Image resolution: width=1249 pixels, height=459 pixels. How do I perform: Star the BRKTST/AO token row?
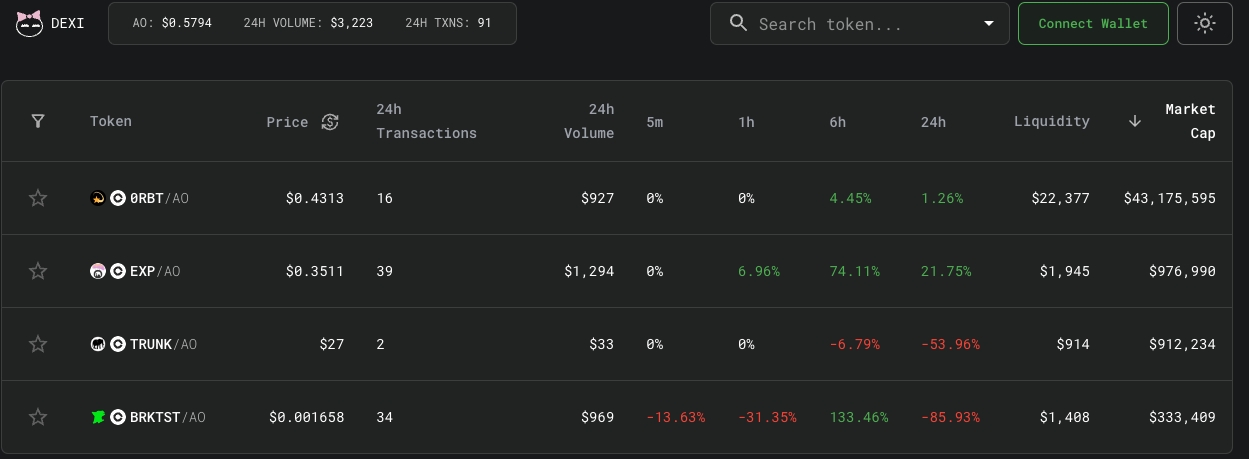click(x=38, y=417)
